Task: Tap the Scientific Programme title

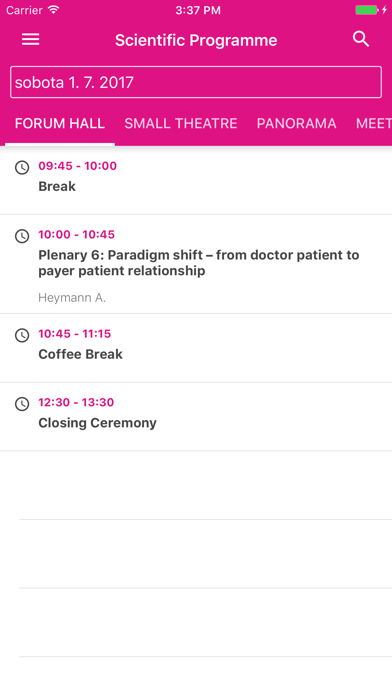Action: (x=196, y=40)
